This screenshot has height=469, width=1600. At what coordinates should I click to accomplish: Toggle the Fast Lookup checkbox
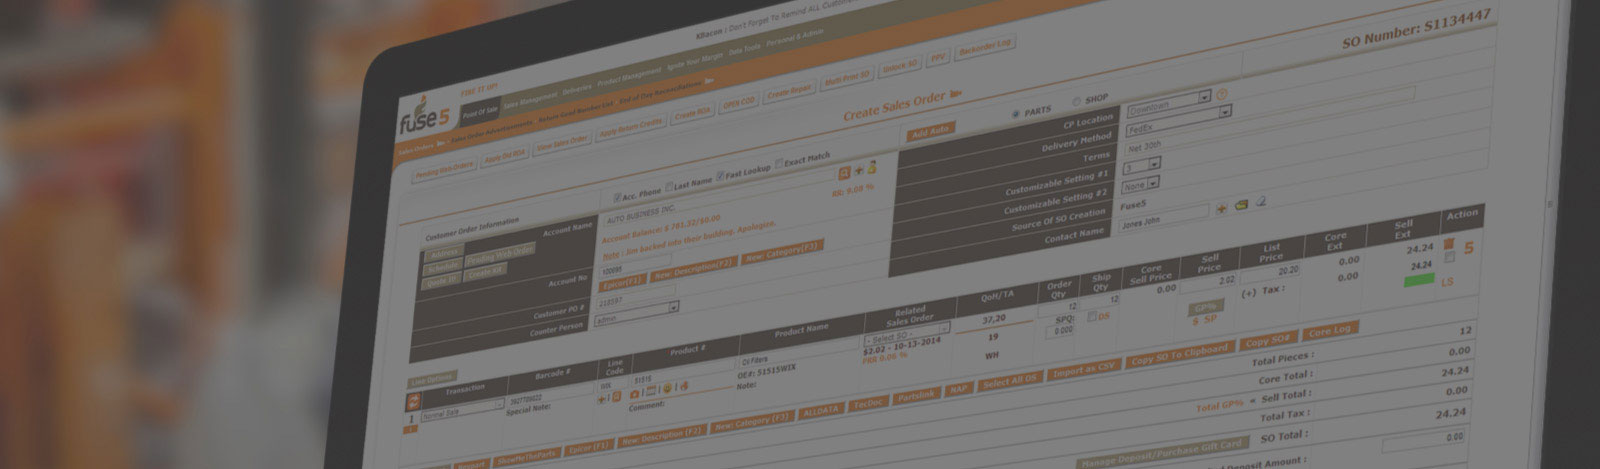point(721,176)
